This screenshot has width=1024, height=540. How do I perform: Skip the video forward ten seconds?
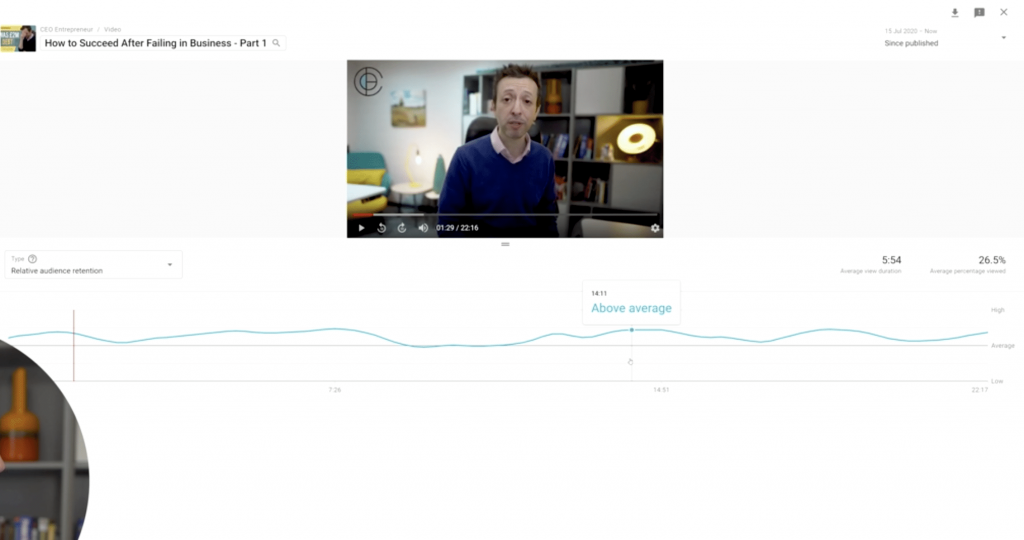coord(402,228)
